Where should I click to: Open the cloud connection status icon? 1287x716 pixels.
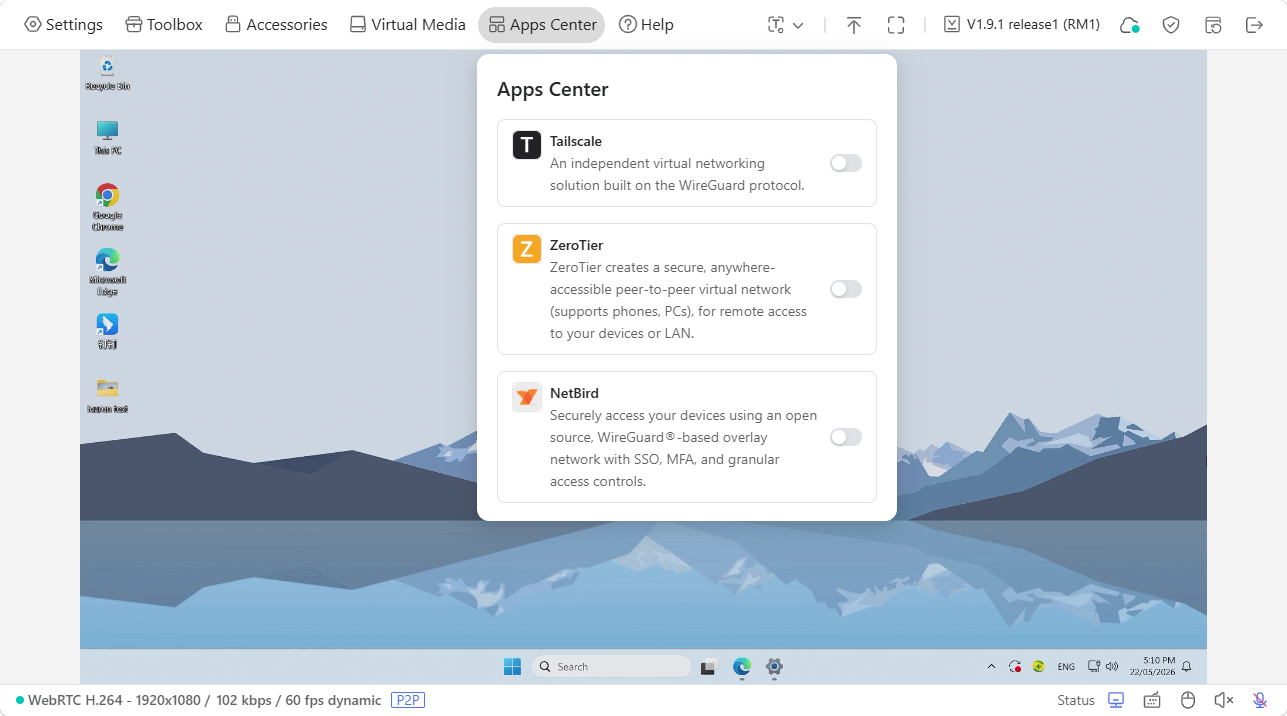(1129, 25)
